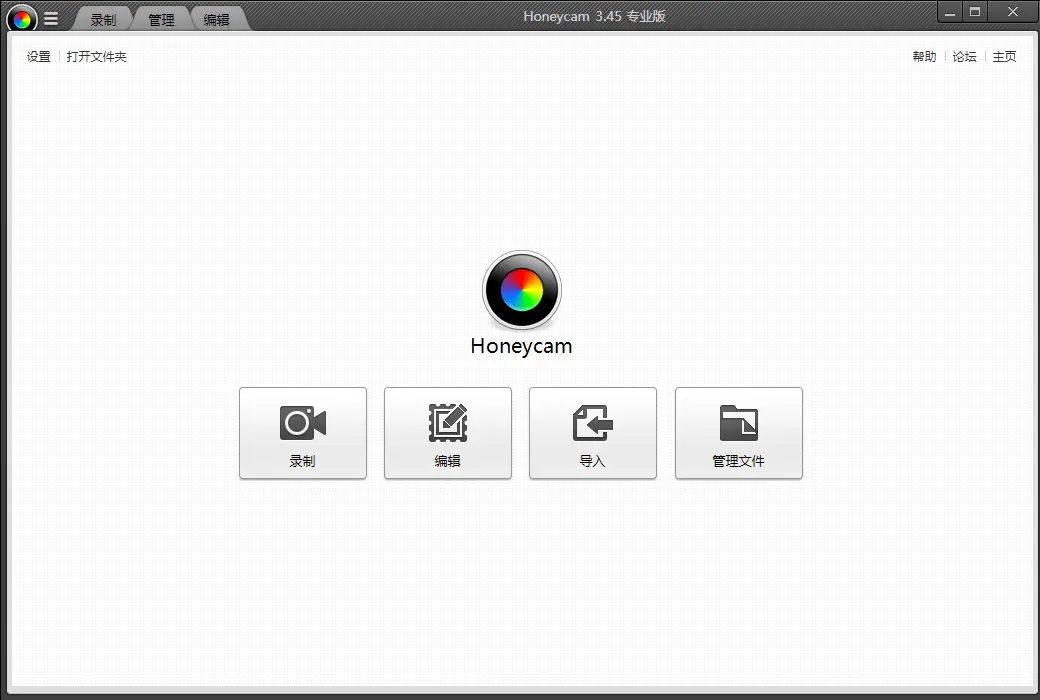Click the large 编辑 edit button
Screen dimensions: 1040x700
(448, 433)
